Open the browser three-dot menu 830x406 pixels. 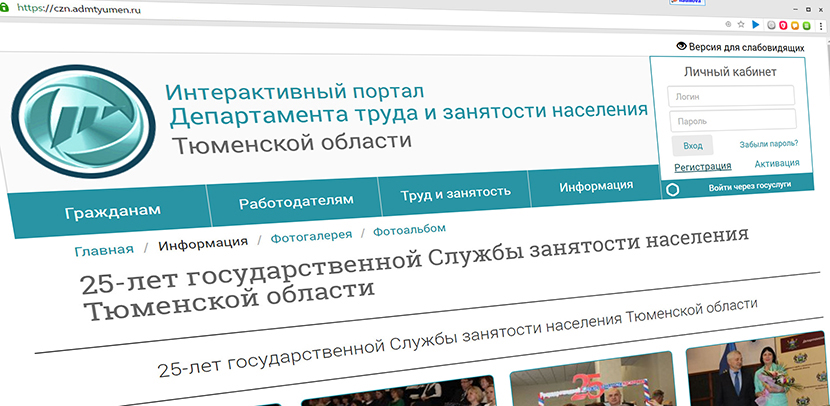click(x=821, y=25)
